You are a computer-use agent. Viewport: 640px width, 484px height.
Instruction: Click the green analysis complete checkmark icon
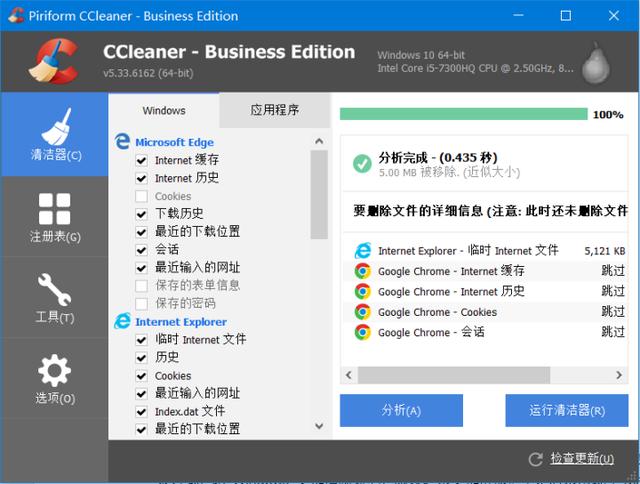[362, 164]
